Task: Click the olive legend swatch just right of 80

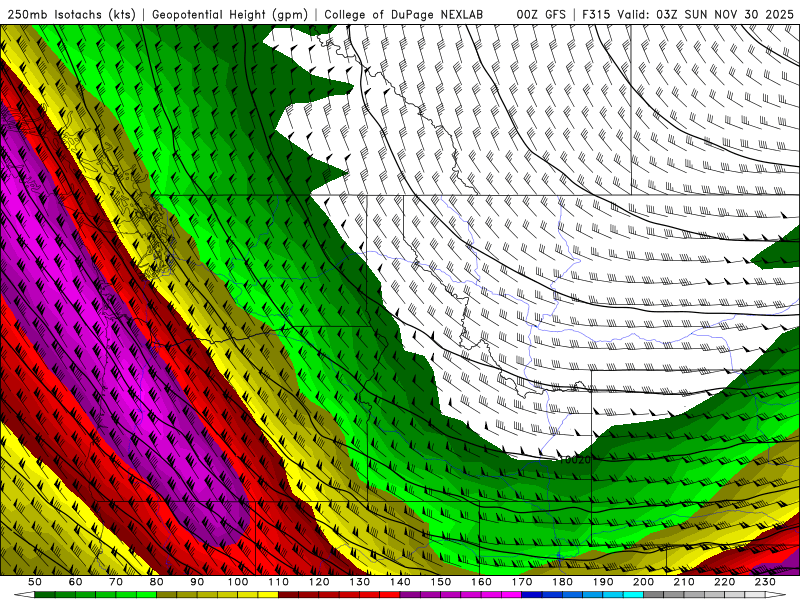Action: 167,595
